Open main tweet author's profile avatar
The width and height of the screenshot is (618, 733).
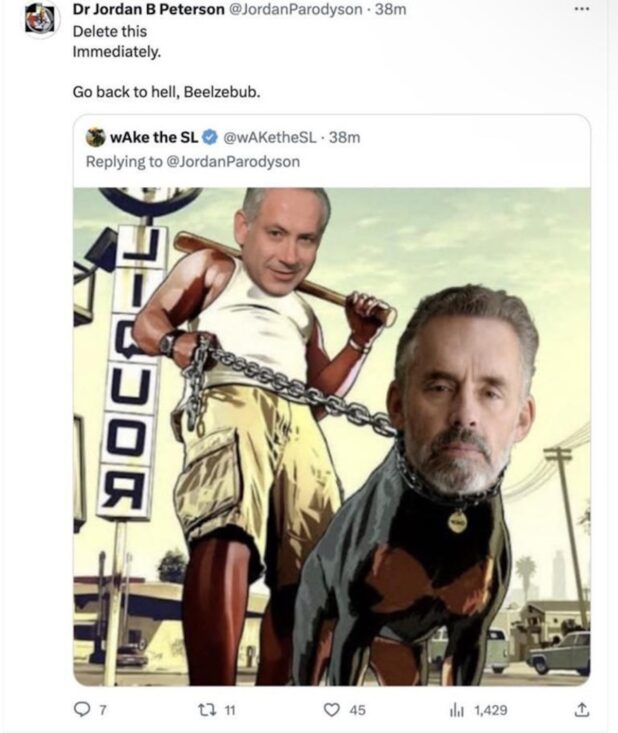[40, 20]
